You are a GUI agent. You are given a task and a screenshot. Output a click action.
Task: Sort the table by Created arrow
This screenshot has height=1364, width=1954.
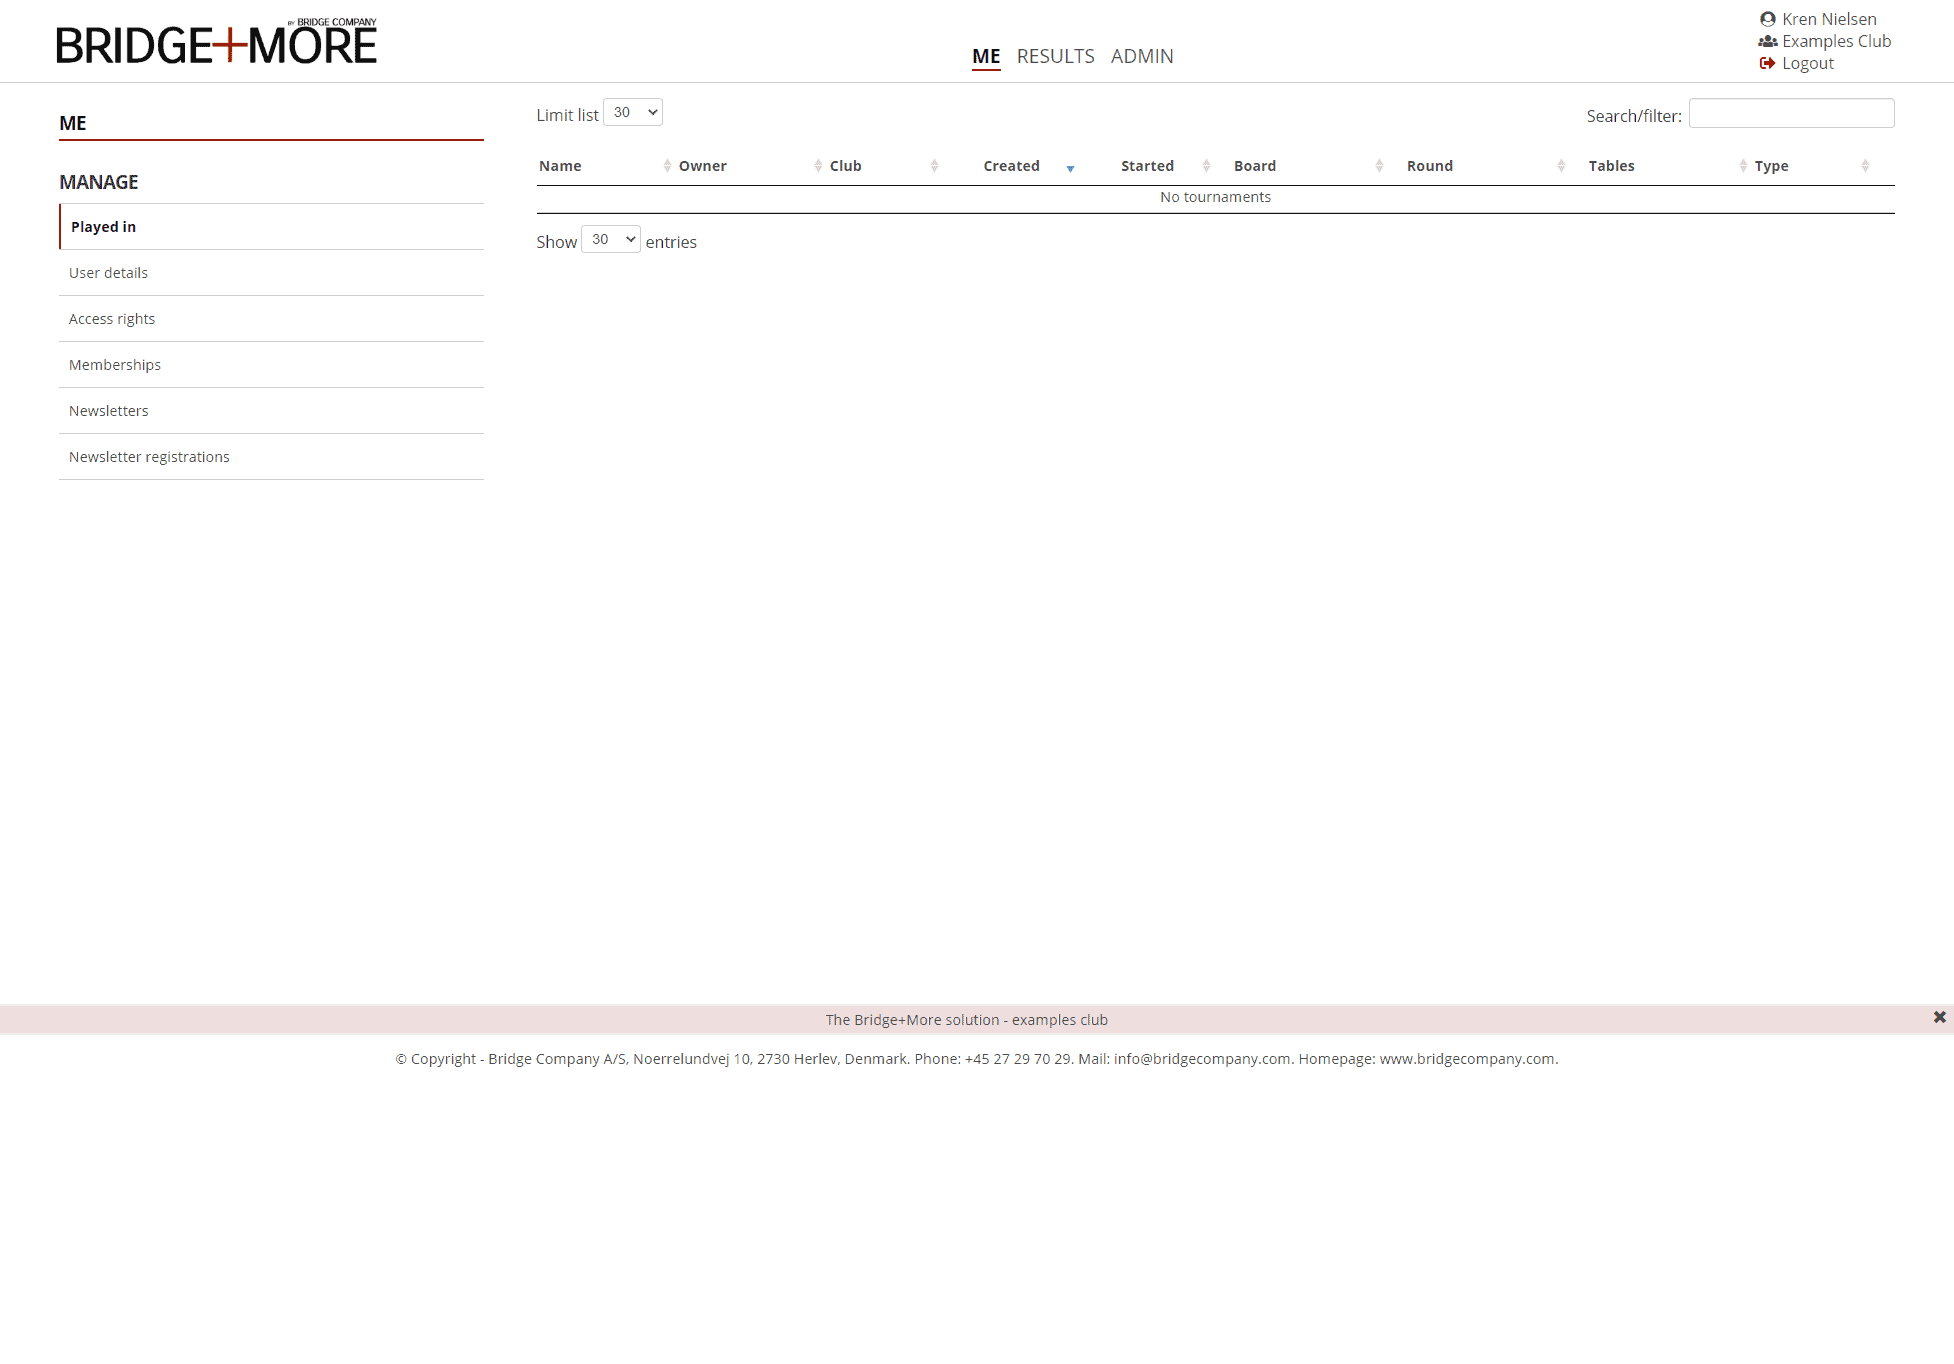(1070, 168)
